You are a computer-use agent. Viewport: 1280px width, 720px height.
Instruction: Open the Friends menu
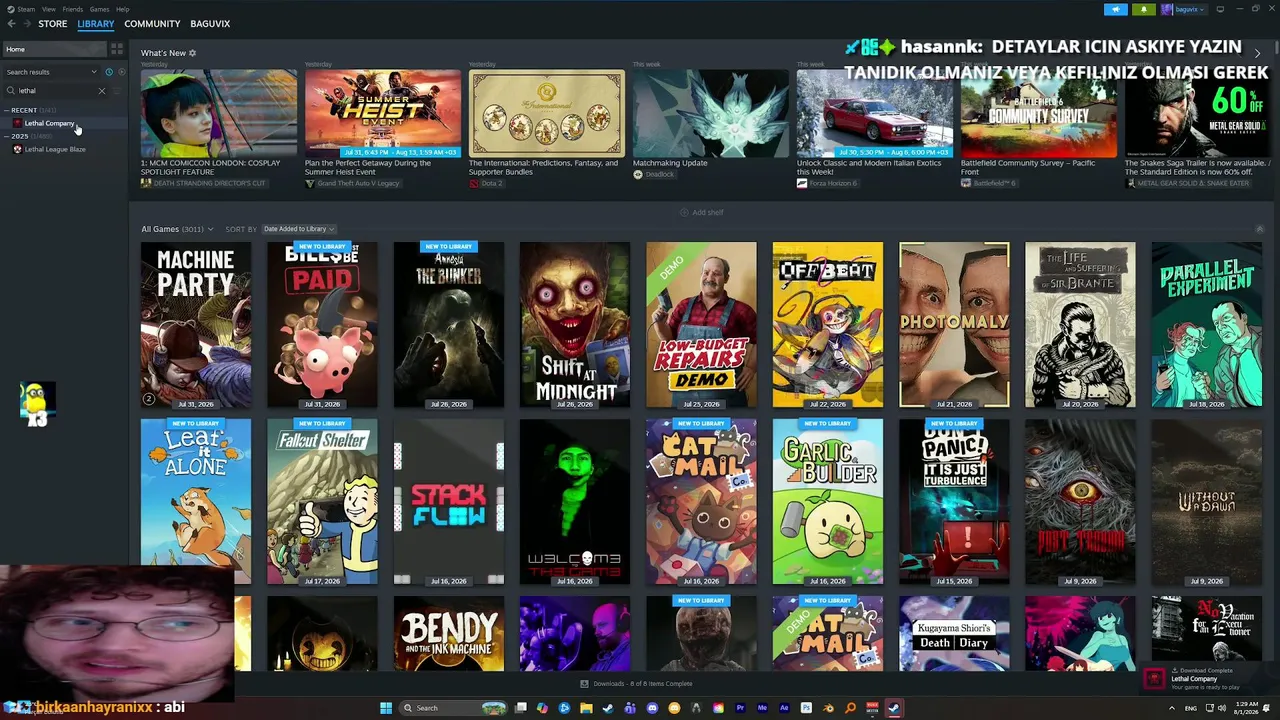coord(73,9)
